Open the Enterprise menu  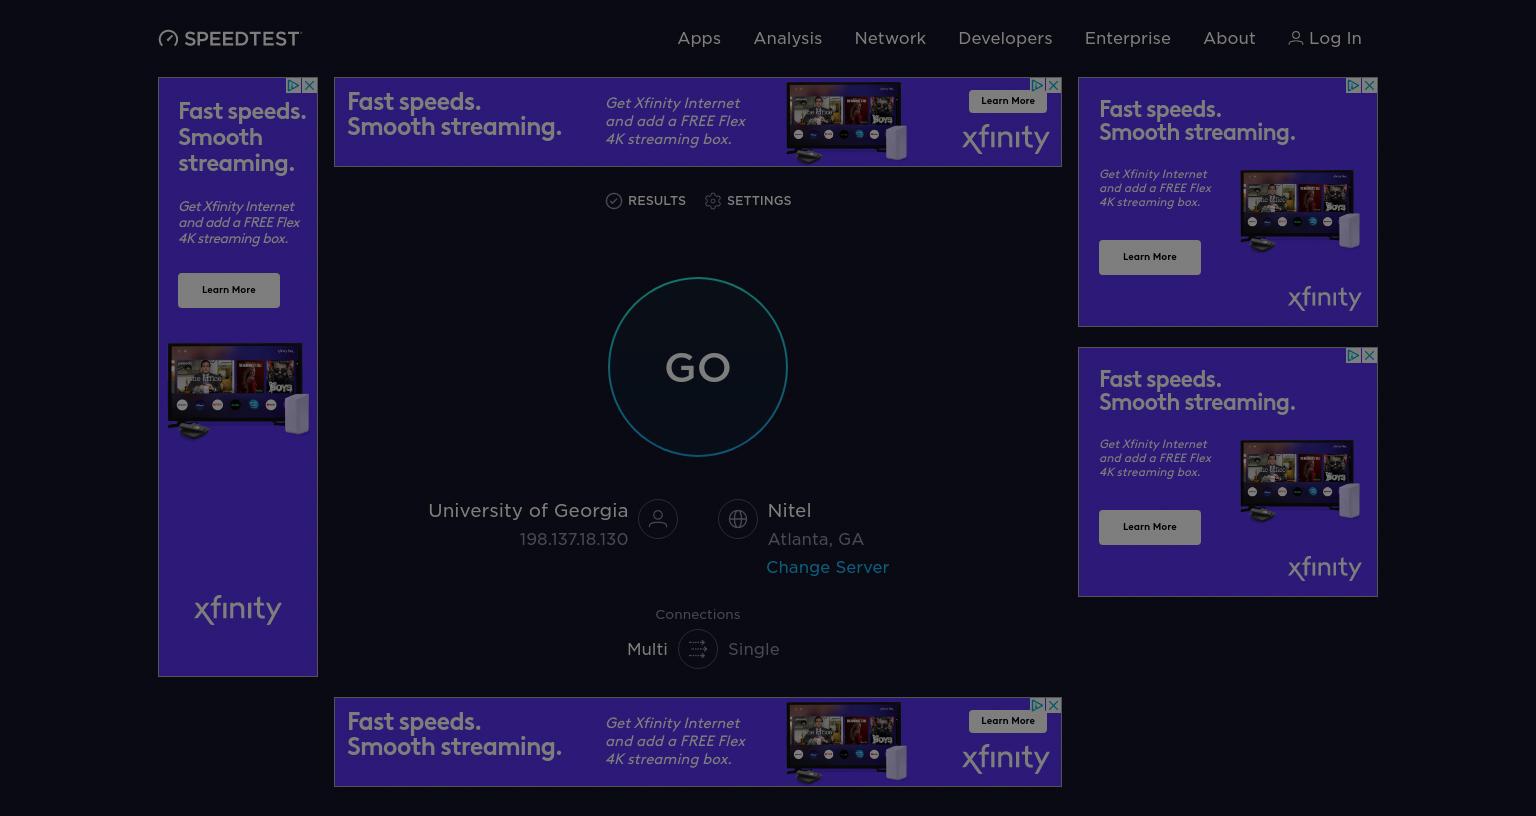tap(1127, 38)
